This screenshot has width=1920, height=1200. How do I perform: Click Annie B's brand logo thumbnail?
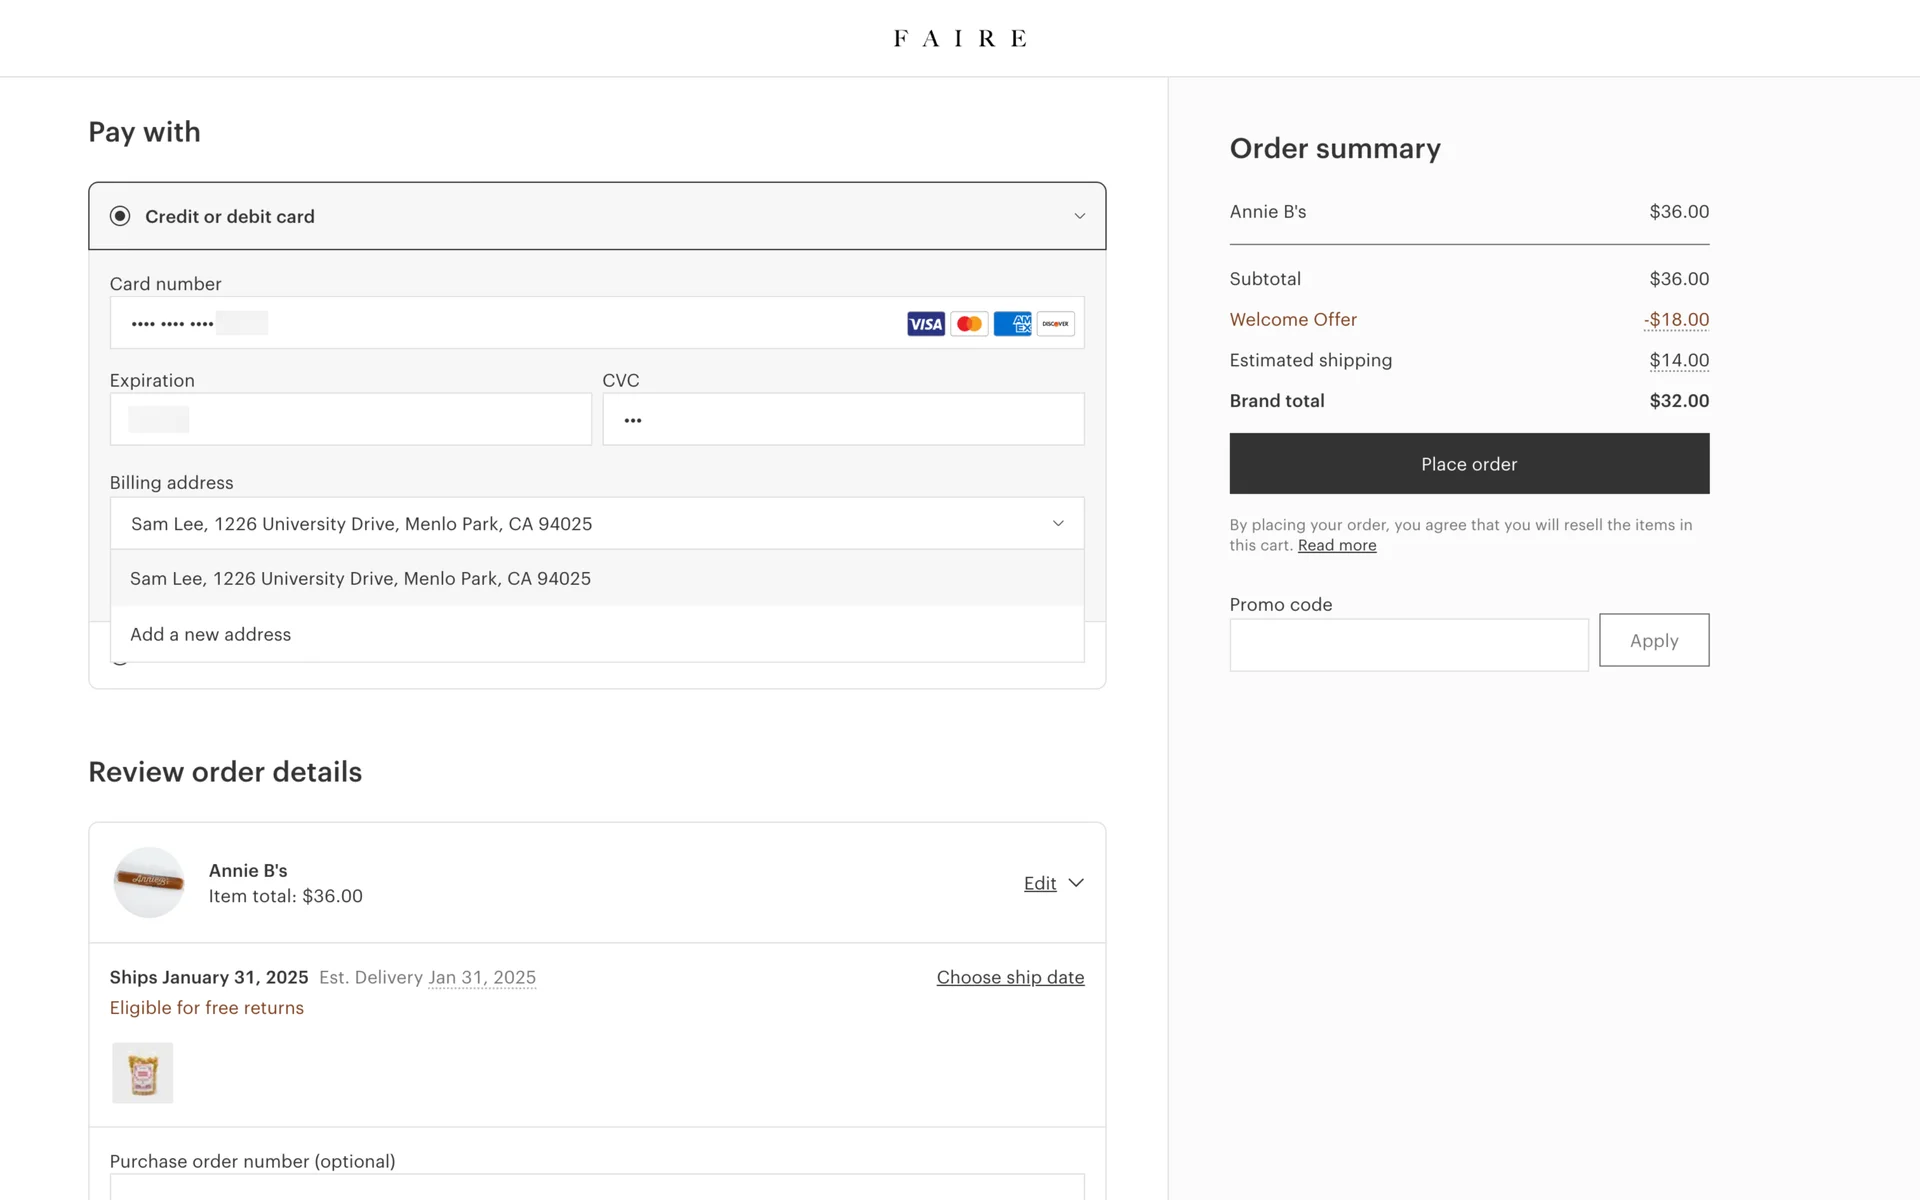click(149, 882)
